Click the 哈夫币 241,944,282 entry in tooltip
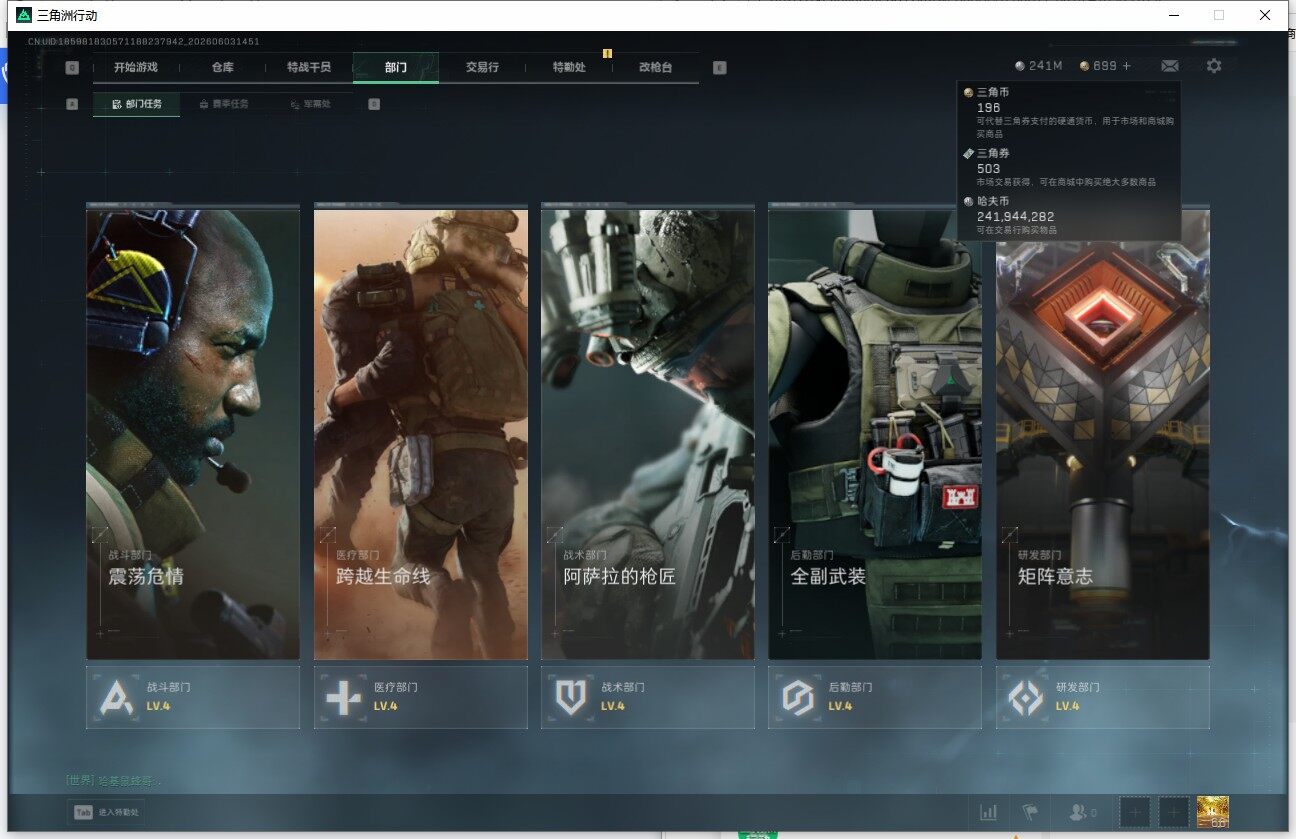This screenshot has height=839, width=1296. click(1068, 215)
